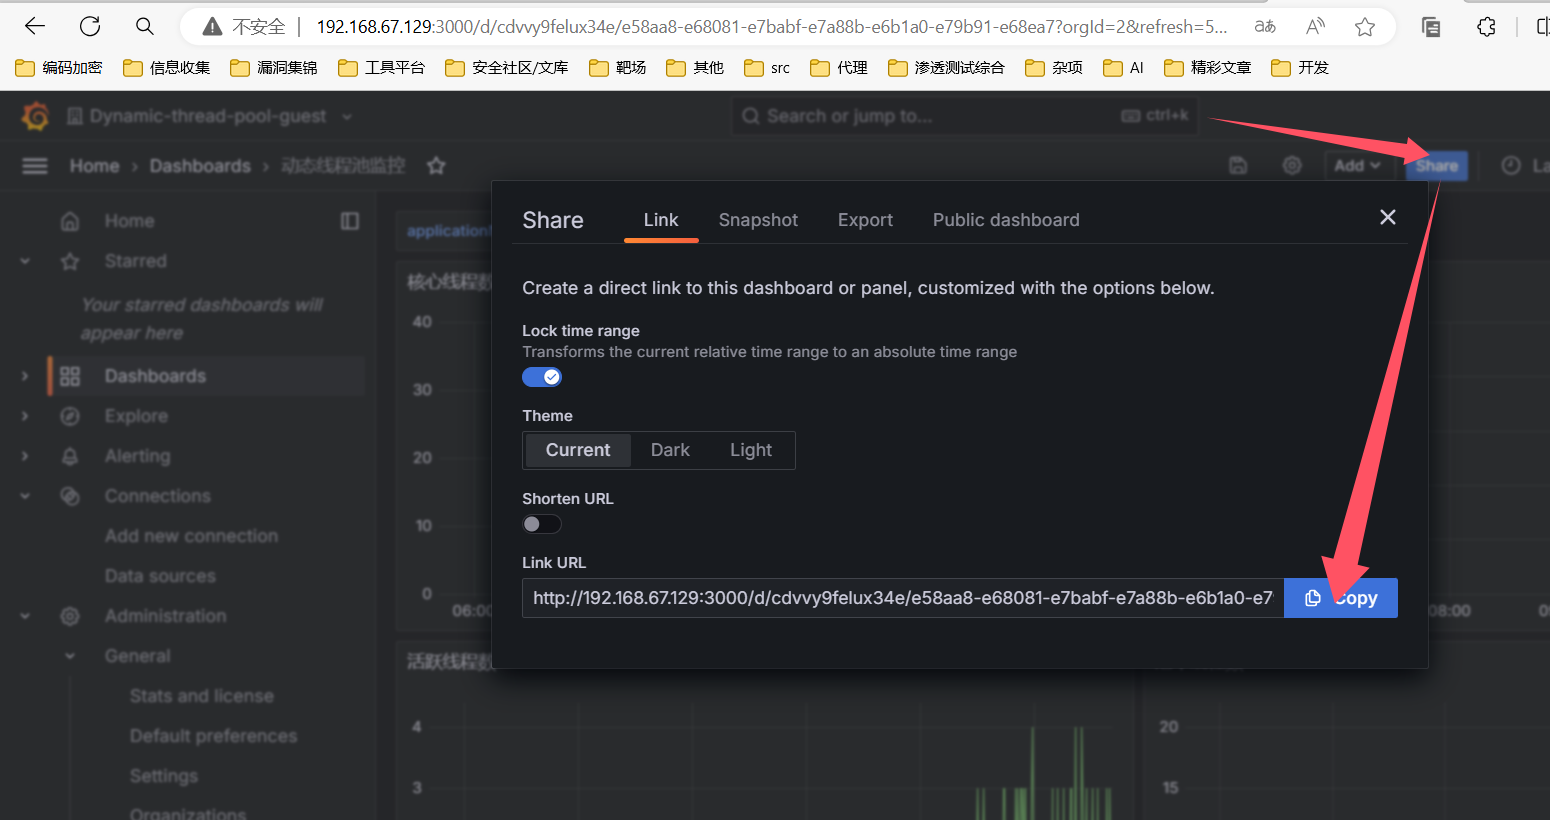Save dashboard using the save disk icon
Image resolution: width=1550 pixels, height=820 pixels.
click(x=1238, y=166)
